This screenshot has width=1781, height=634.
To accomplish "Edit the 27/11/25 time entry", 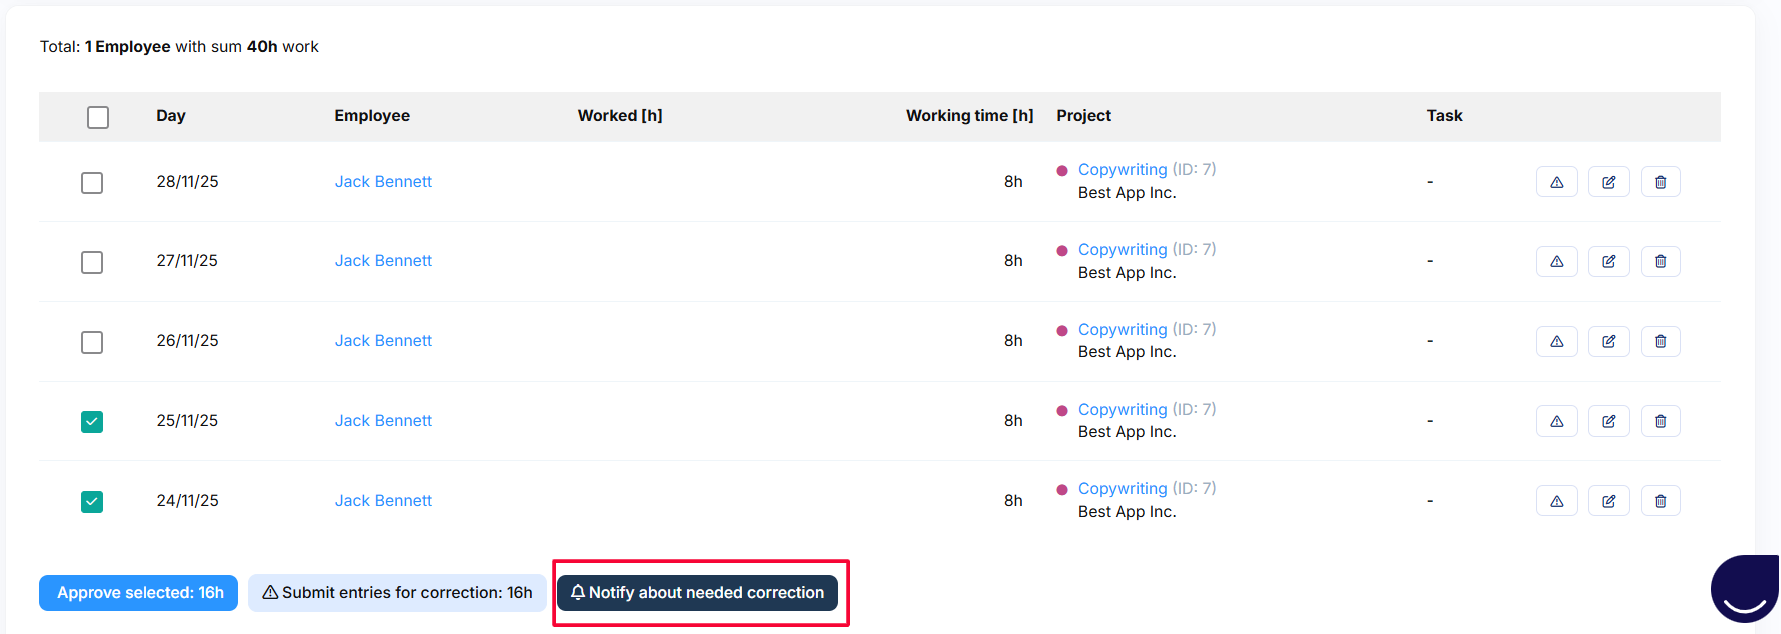I will point(1608,262).
